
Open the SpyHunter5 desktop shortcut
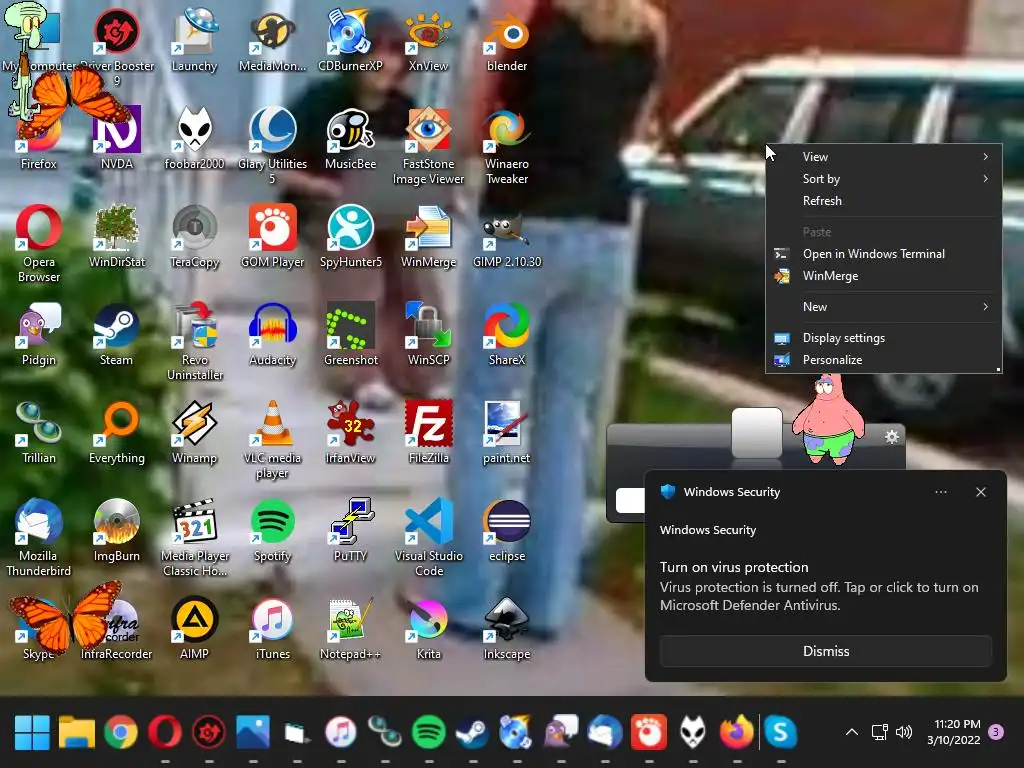point(350,235)
